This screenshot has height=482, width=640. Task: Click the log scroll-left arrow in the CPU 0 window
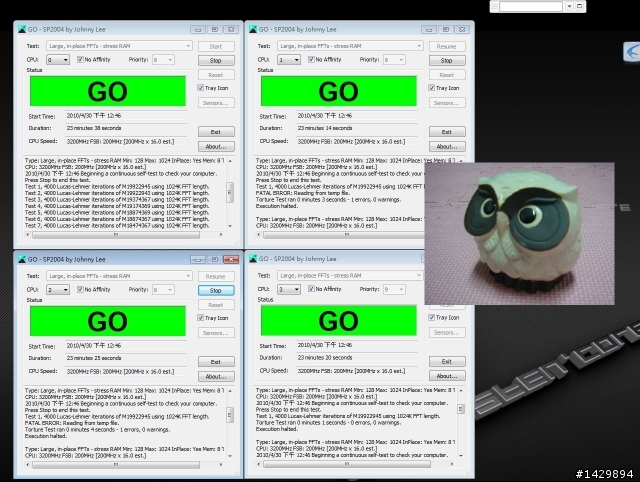28,235
